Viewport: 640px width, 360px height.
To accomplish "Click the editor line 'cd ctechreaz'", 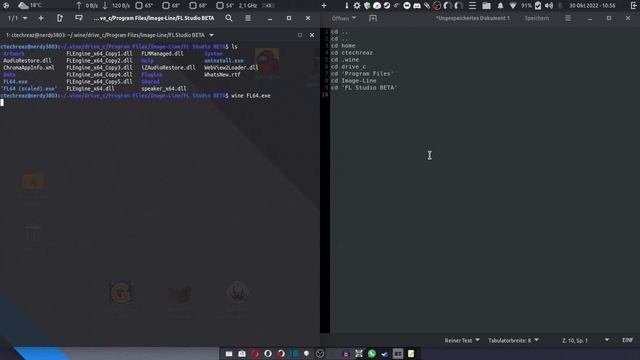I will pyautogui.click(x=351, y=53).
